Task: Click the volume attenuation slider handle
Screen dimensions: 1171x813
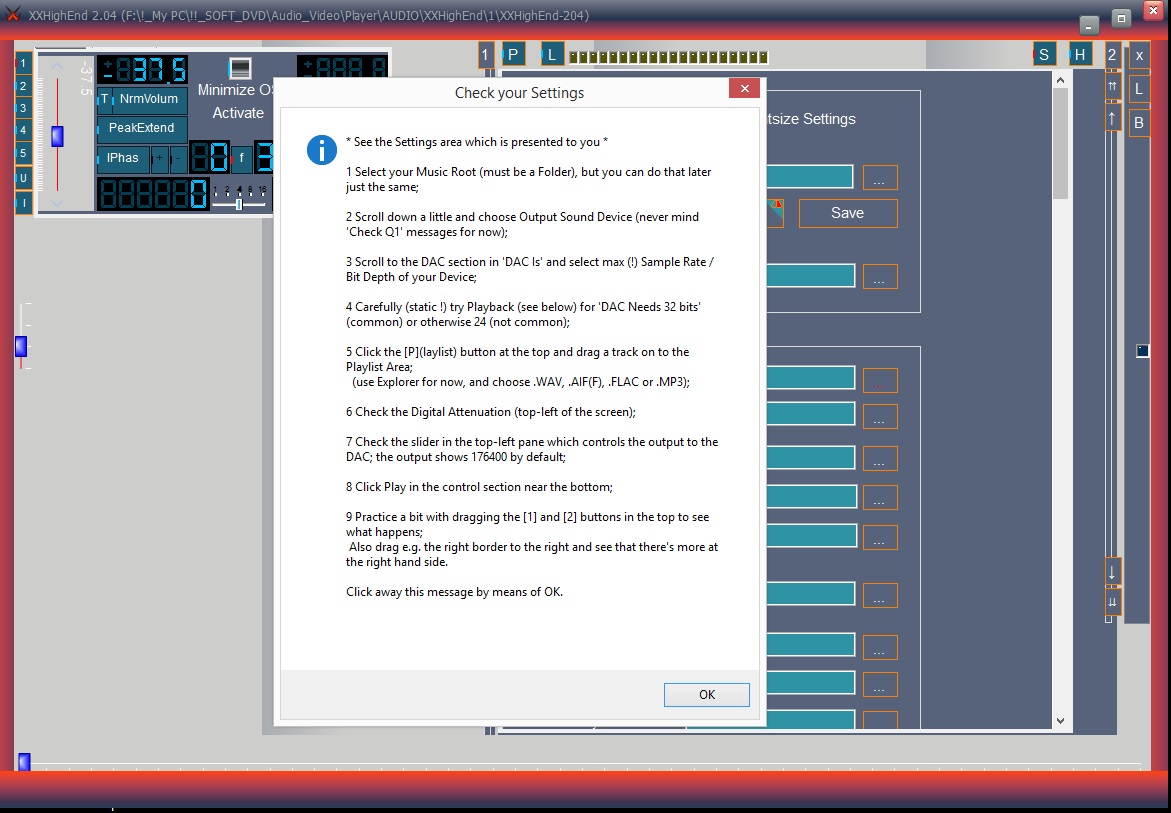Action: coord(57,137)
